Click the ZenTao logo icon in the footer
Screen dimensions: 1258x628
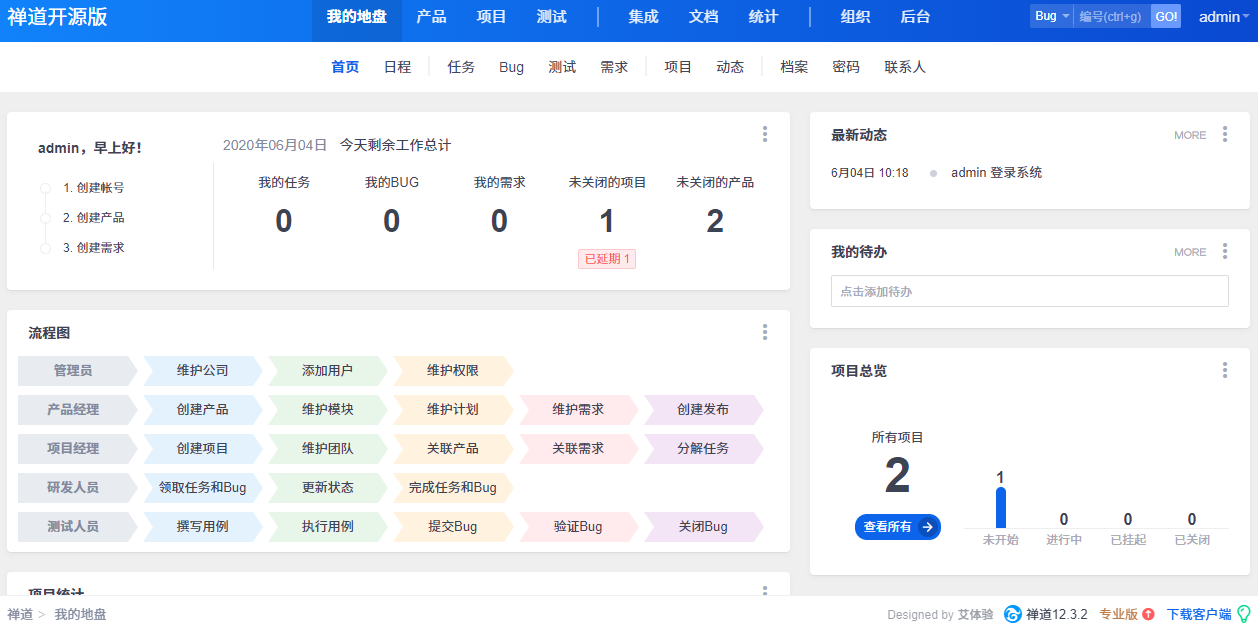pyautogui.click(x=1012, y=614)
